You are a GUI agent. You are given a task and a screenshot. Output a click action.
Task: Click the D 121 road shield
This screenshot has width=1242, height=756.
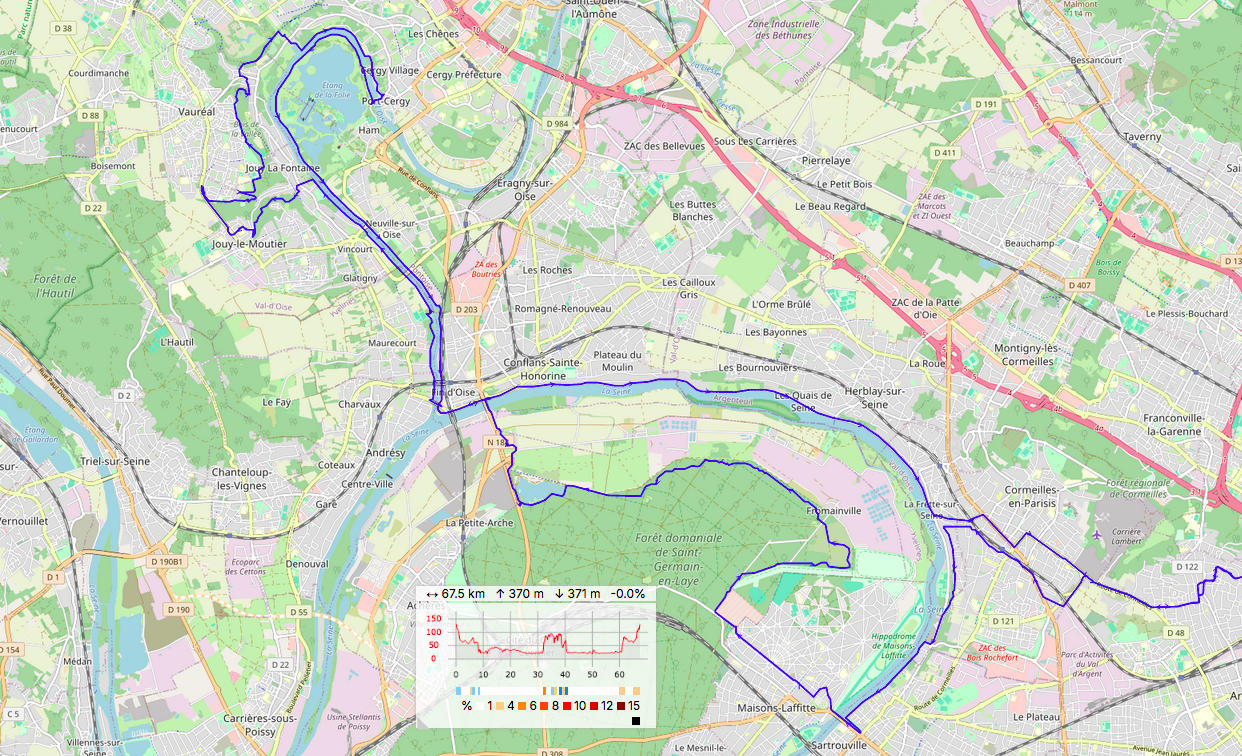click(x=1003, y=621)
